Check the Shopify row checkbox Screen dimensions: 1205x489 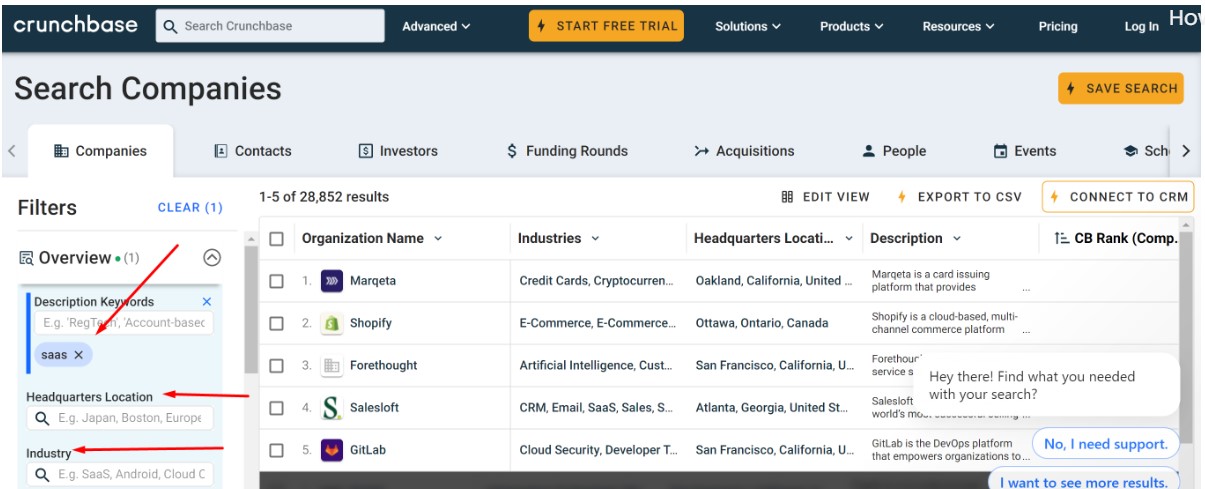coord(277,323)
